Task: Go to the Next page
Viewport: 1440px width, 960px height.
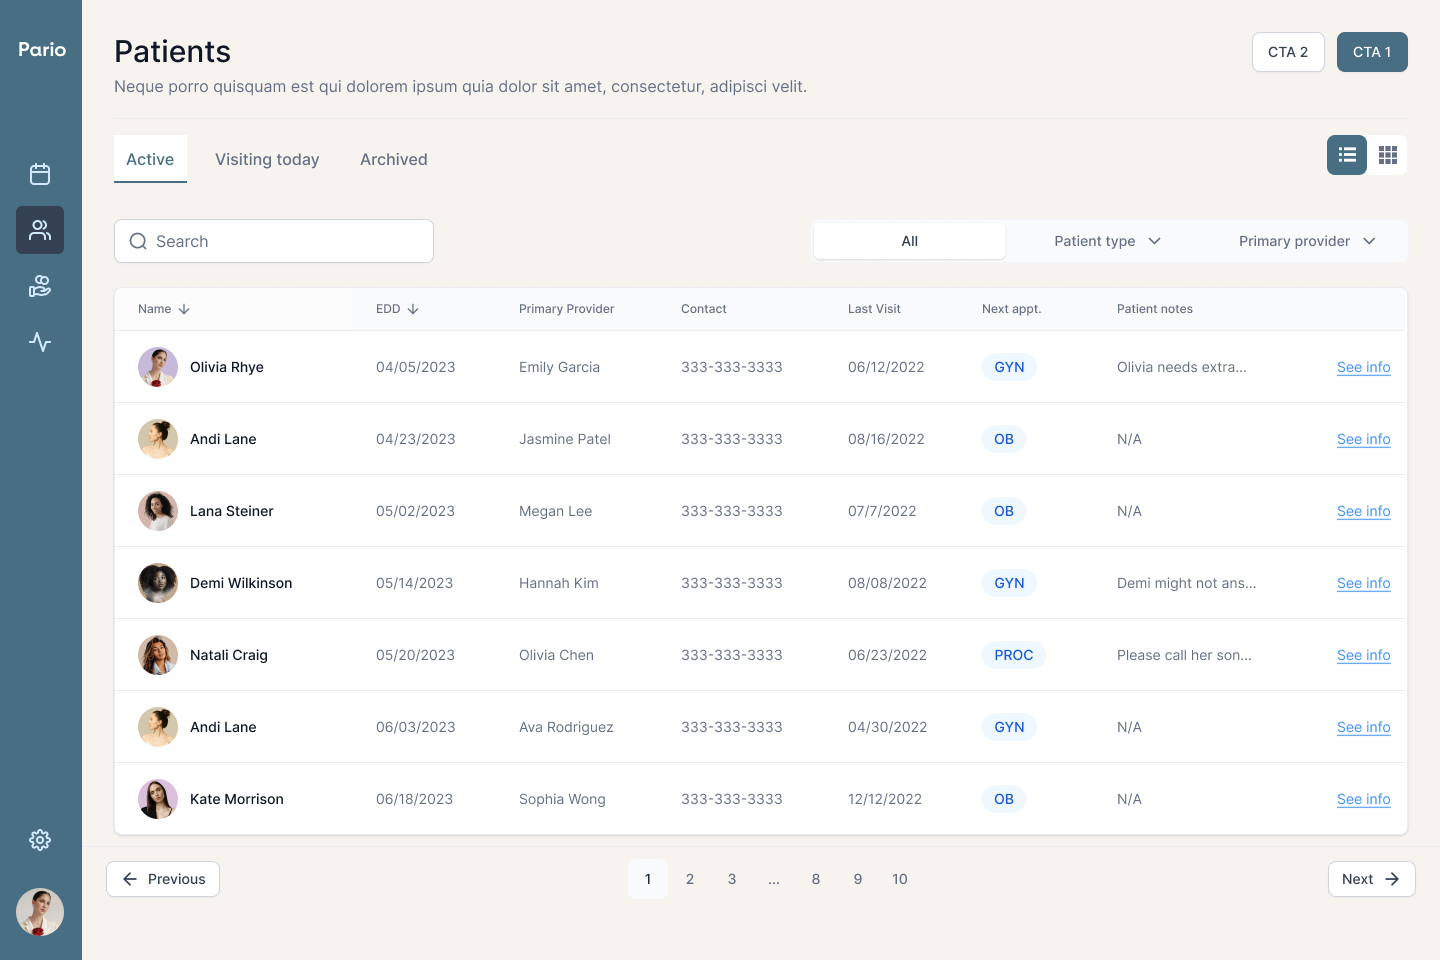Action: tap(1371, 879)
